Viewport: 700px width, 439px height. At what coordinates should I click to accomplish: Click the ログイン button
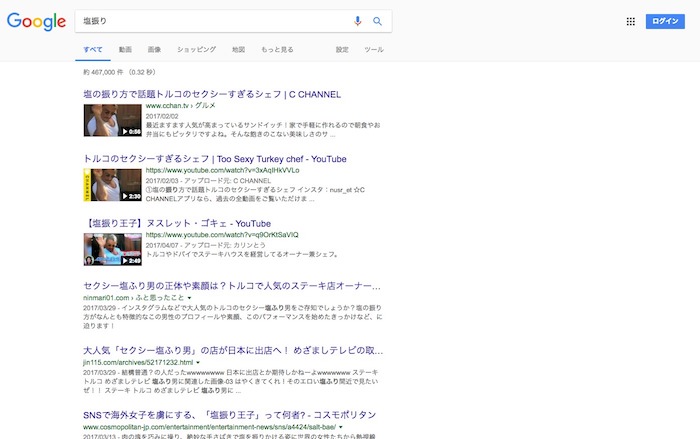665,21
